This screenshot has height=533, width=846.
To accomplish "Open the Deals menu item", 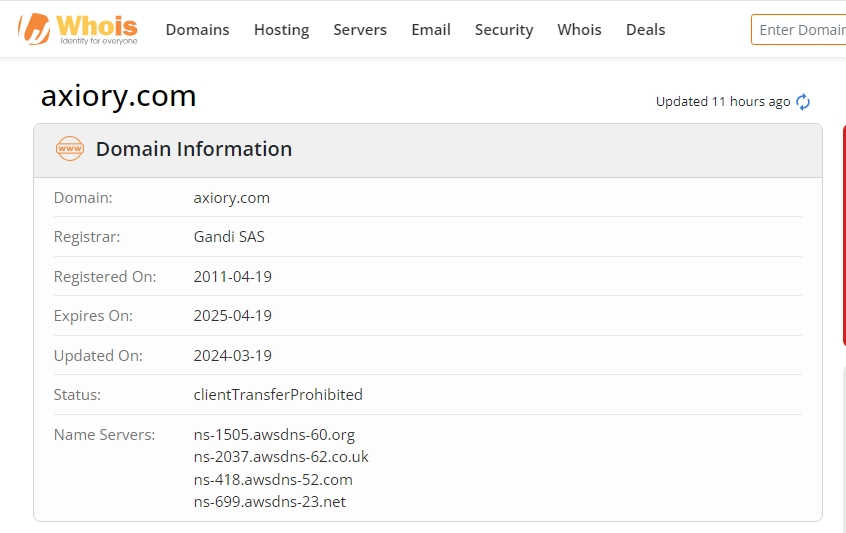I will click(645, 30).
